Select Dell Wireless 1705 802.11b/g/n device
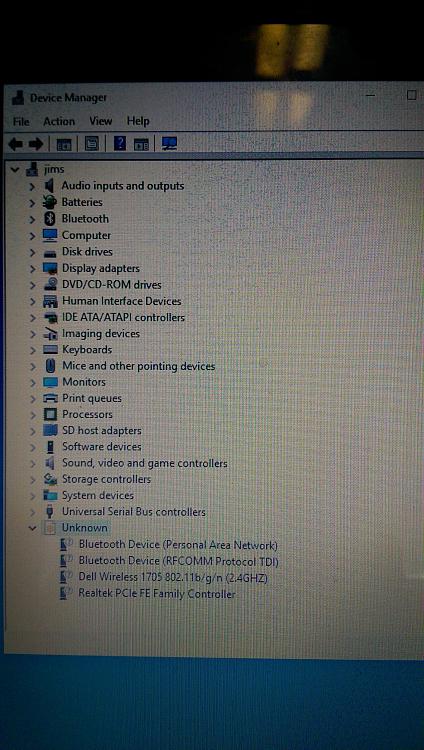424x750 pixels. click(x=173, y=577)
